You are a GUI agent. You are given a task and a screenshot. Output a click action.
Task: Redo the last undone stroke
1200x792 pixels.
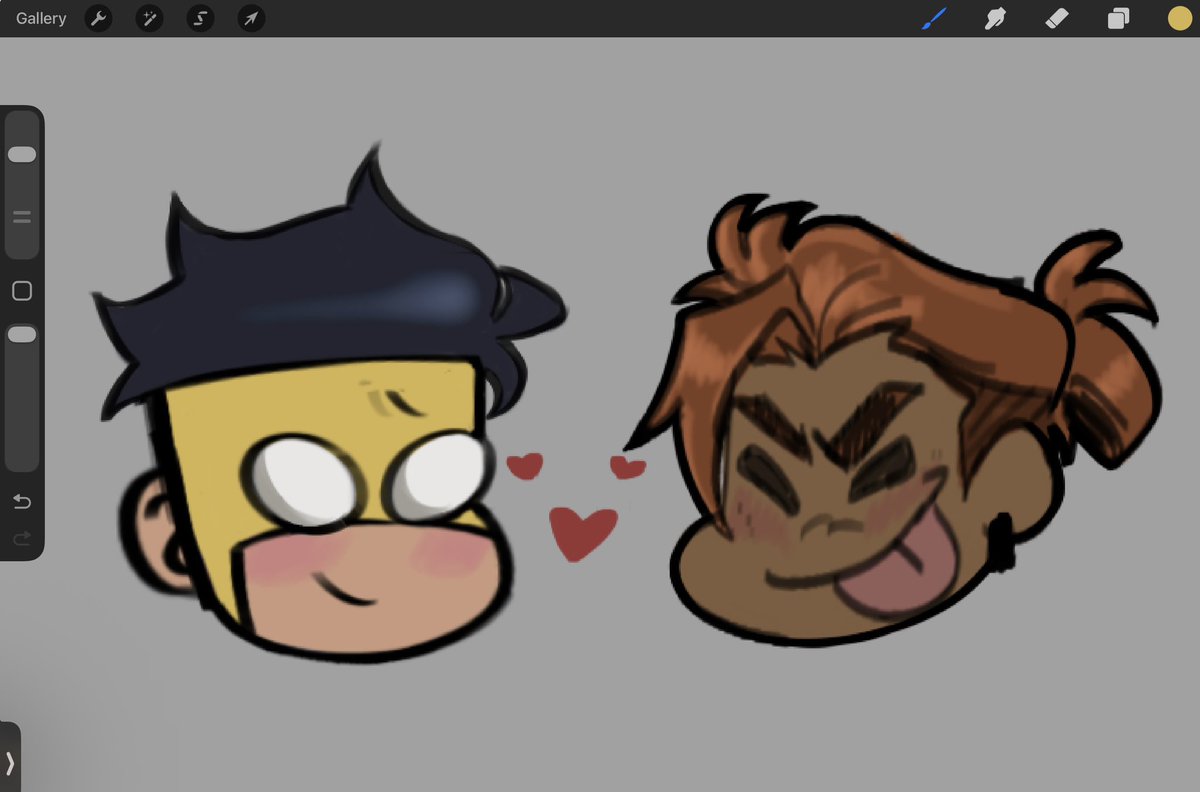coord(22,539)
